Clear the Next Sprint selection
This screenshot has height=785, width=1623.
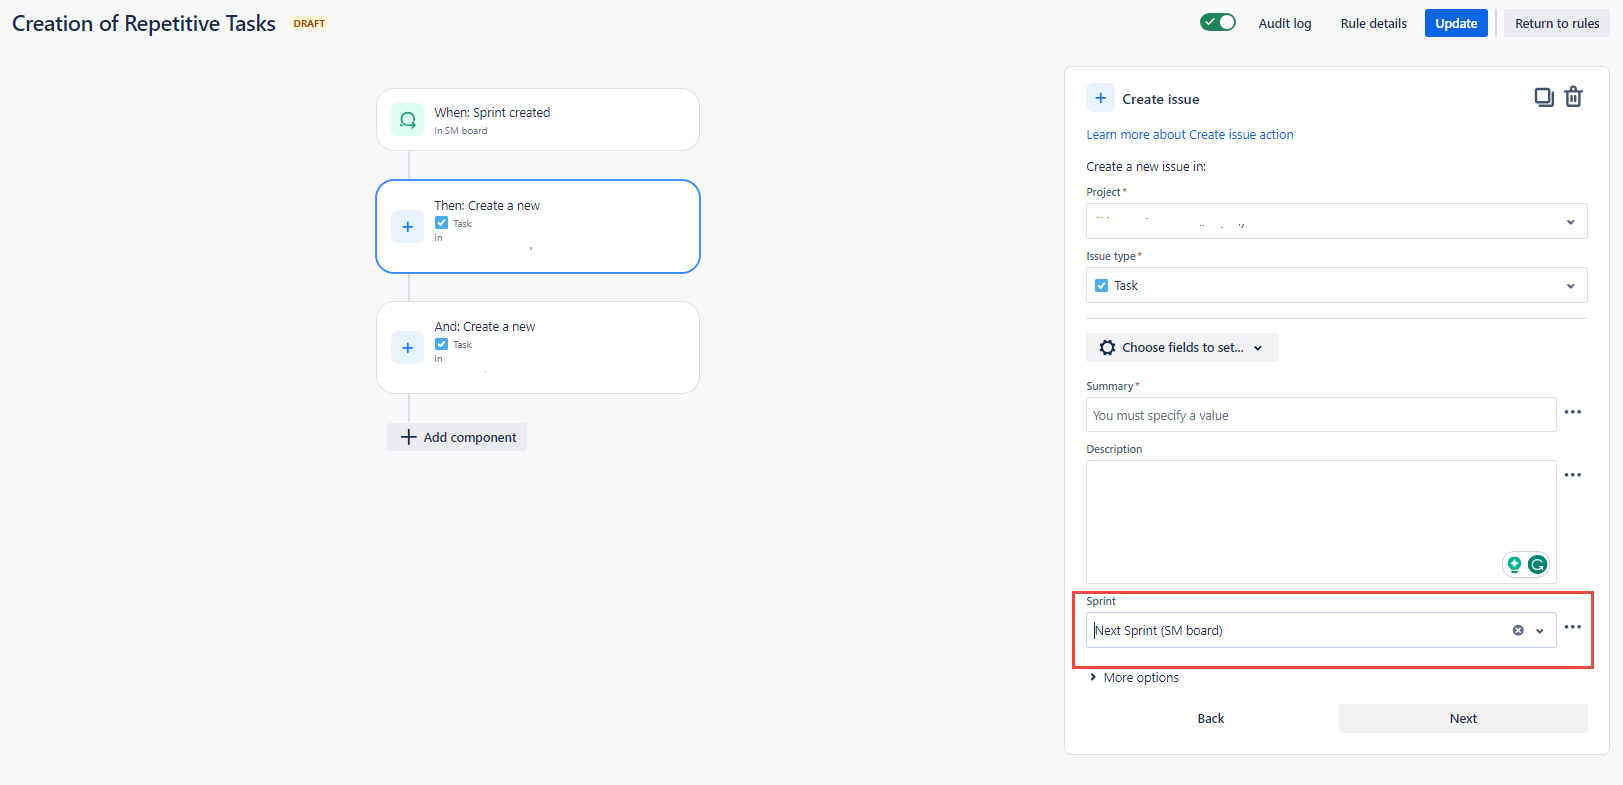(1518, 630)
